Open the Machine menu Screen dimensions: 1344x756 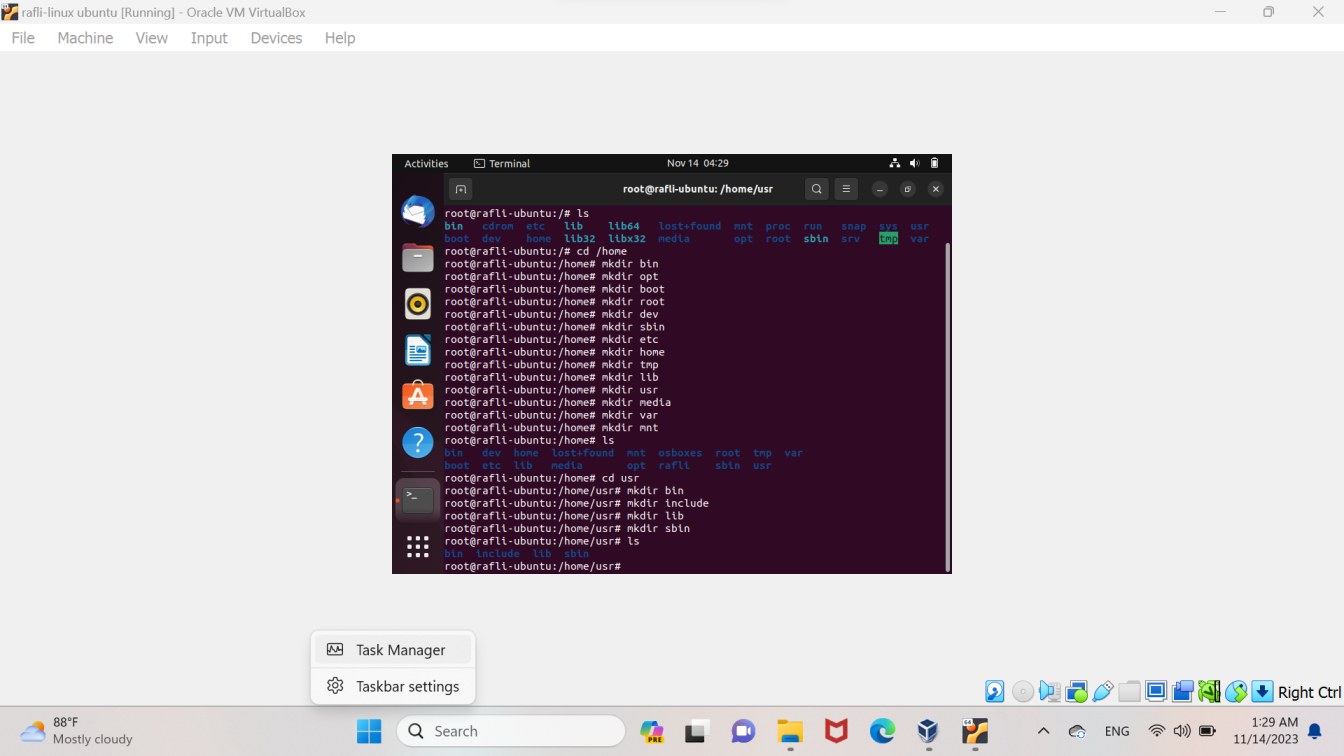pyautogui.click(x=85, y=38)
